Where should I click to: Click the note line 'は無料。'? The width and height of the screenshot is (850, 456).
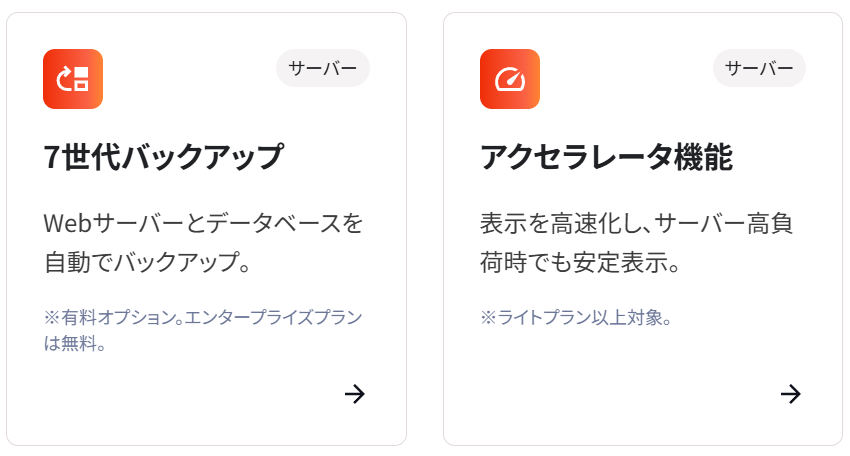click(75, 344)
